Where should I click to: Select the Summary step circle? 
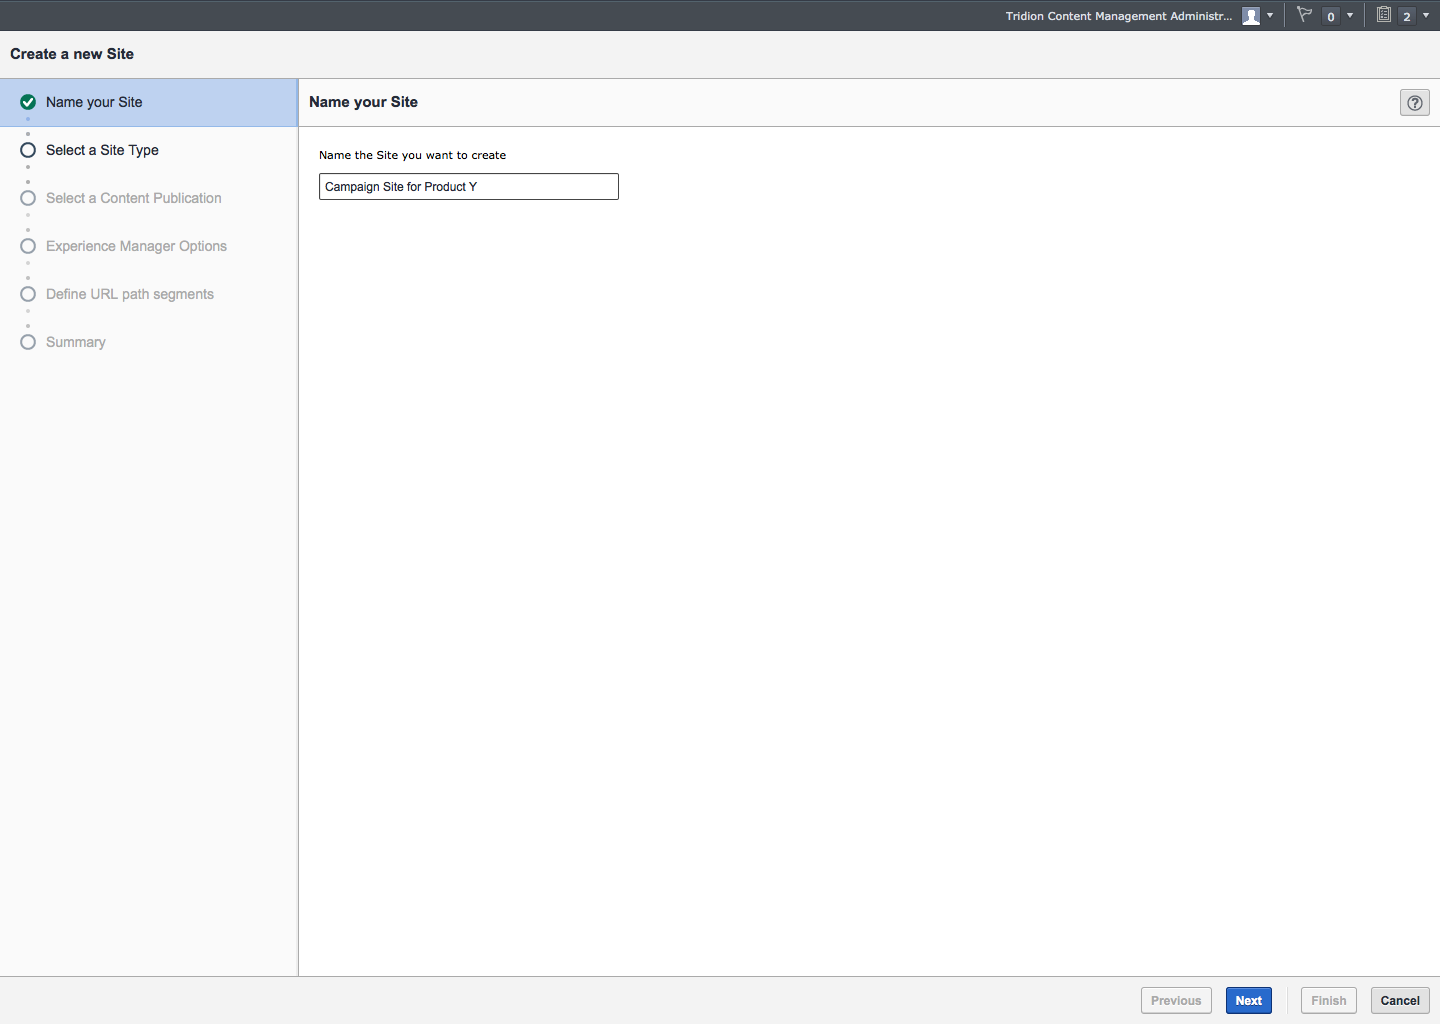(28, 342)
